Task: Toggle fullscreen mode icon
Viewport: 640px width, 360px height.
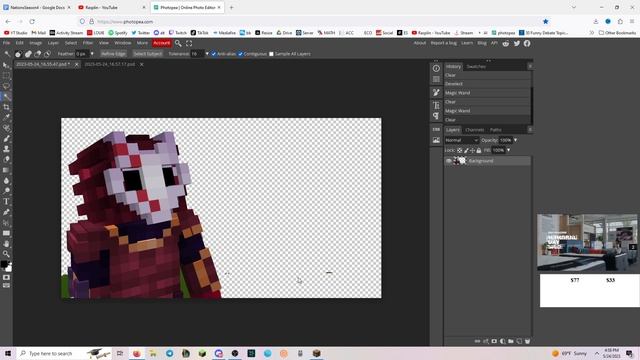Action: click(189, 43)
